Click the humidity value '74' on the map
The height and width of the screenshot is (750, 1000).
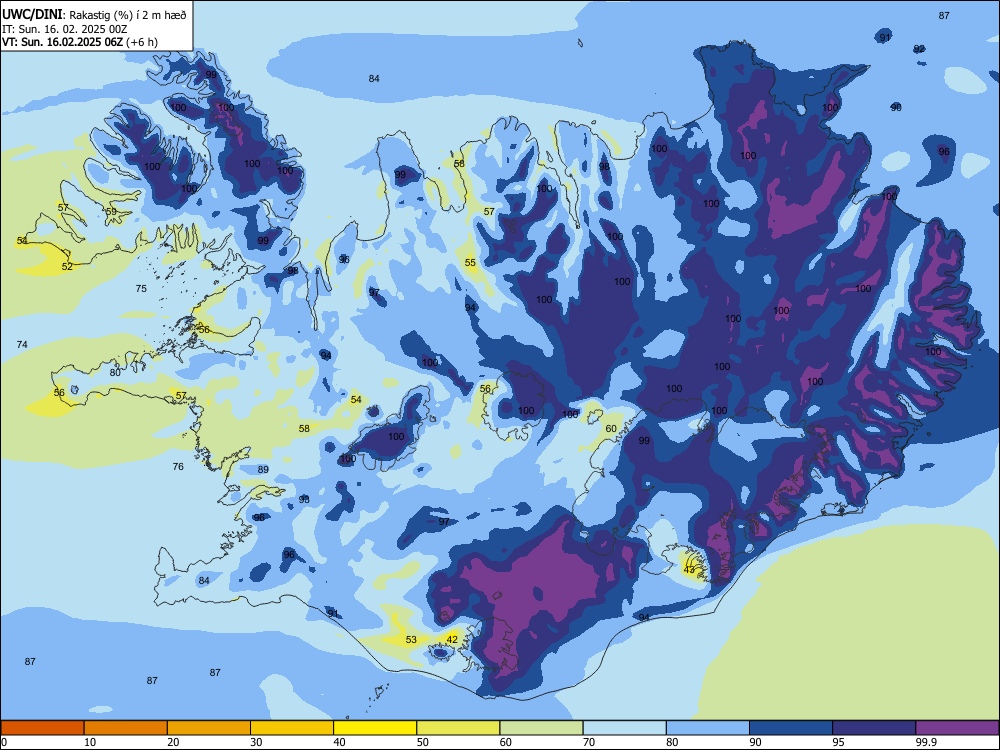(x=22, y=344)
